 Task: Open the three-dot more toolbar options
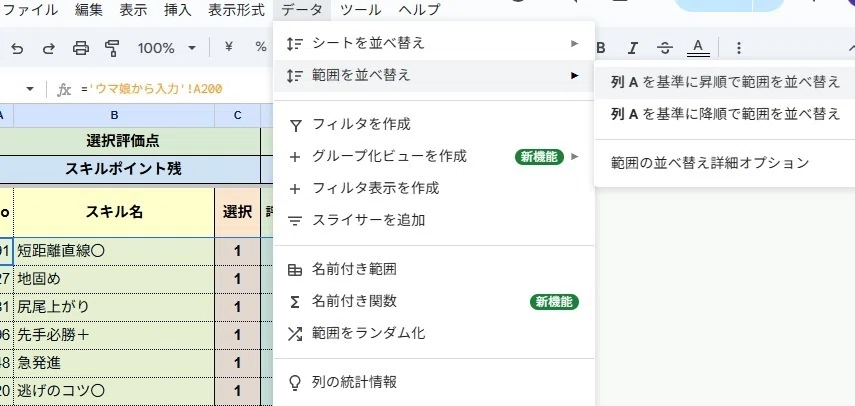click(739, 48)
